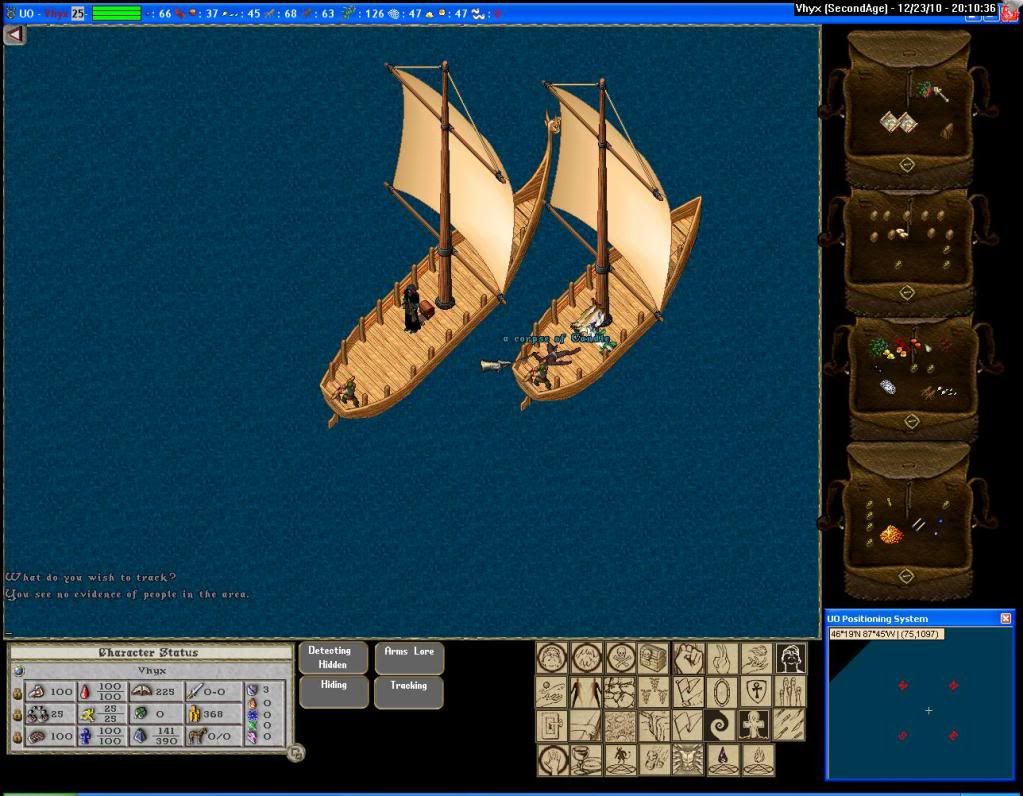
Task: Click the three winged staffs spell icon
Action: [x=654, y=692]
